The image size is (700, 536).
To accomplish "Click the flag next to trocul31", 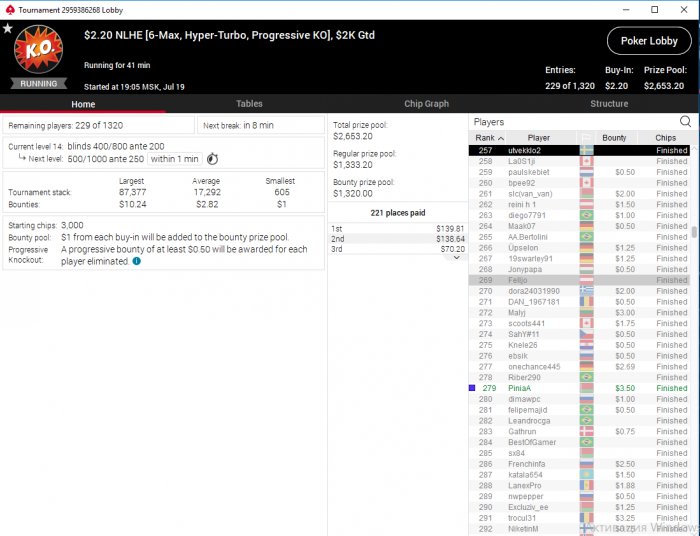I will coord(587,518).
